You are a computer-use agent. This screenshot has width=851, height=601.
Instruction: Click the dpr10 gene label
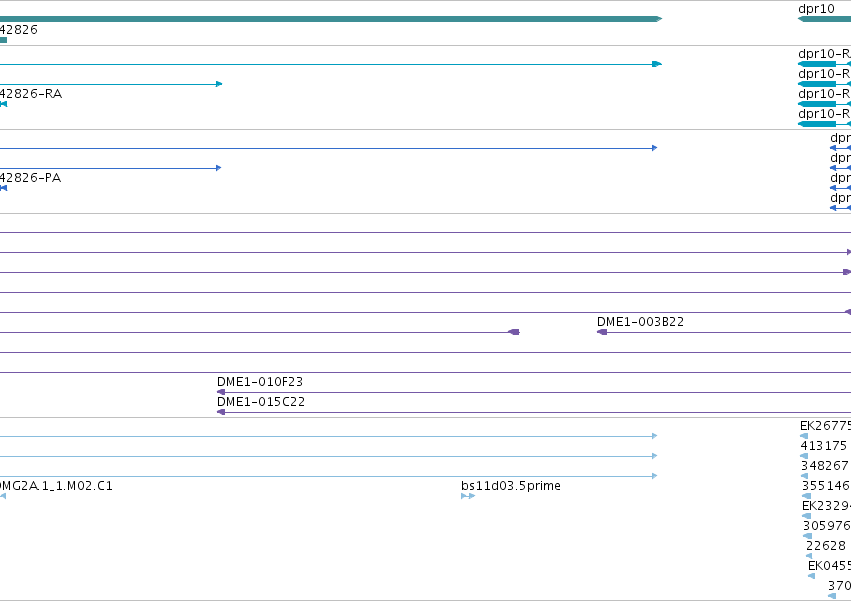point(816,9)
